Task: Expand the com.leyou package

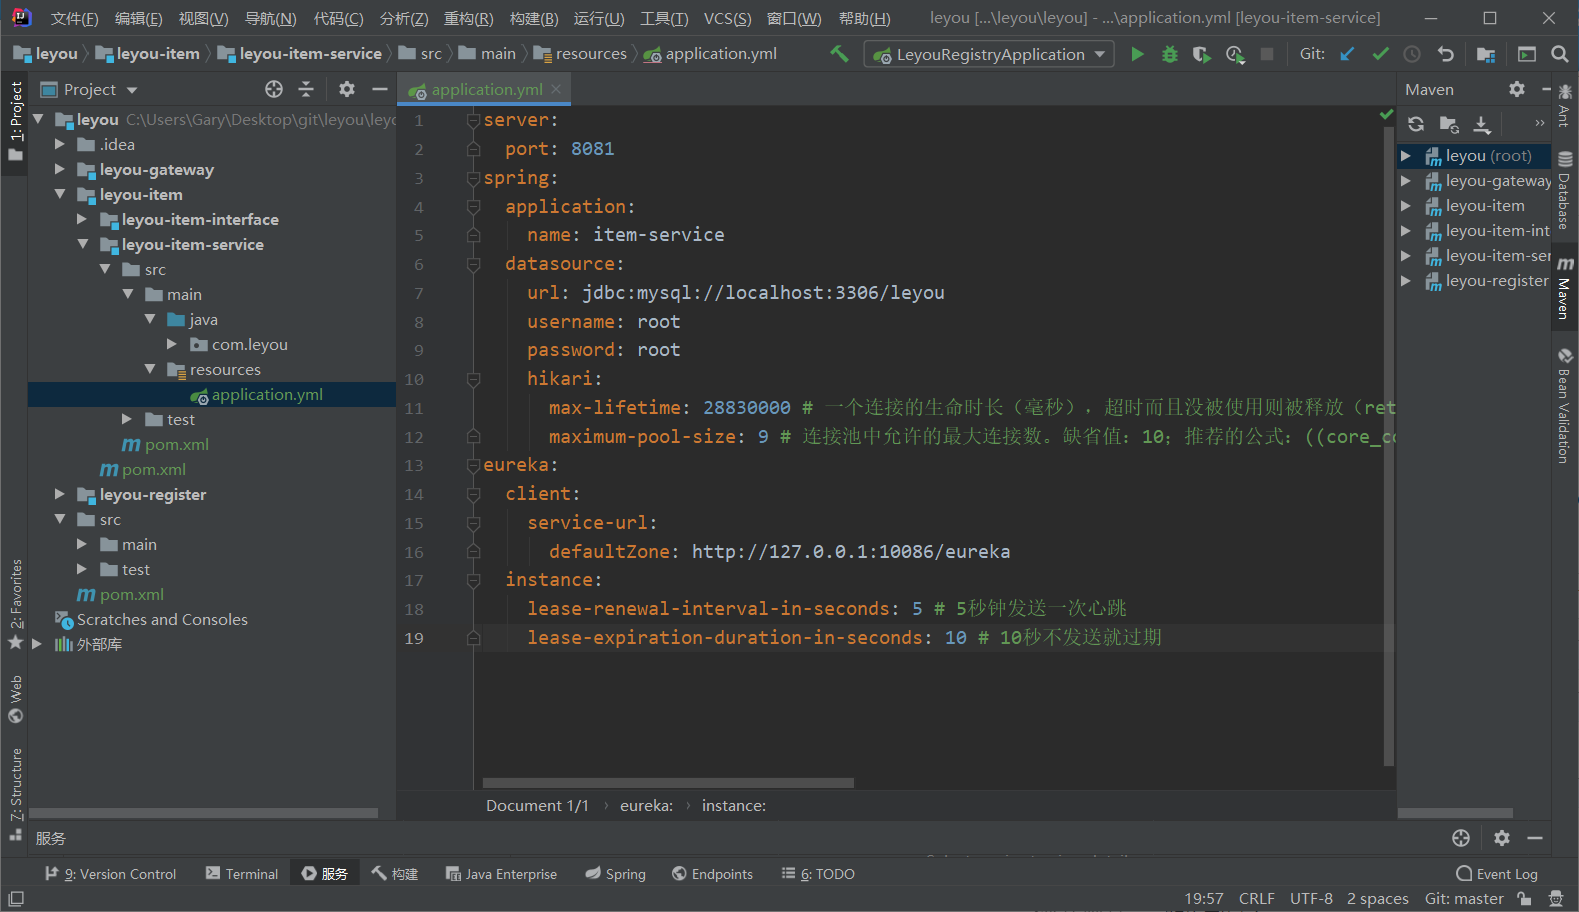Action: pyautogui.click(x=172, y=345)
